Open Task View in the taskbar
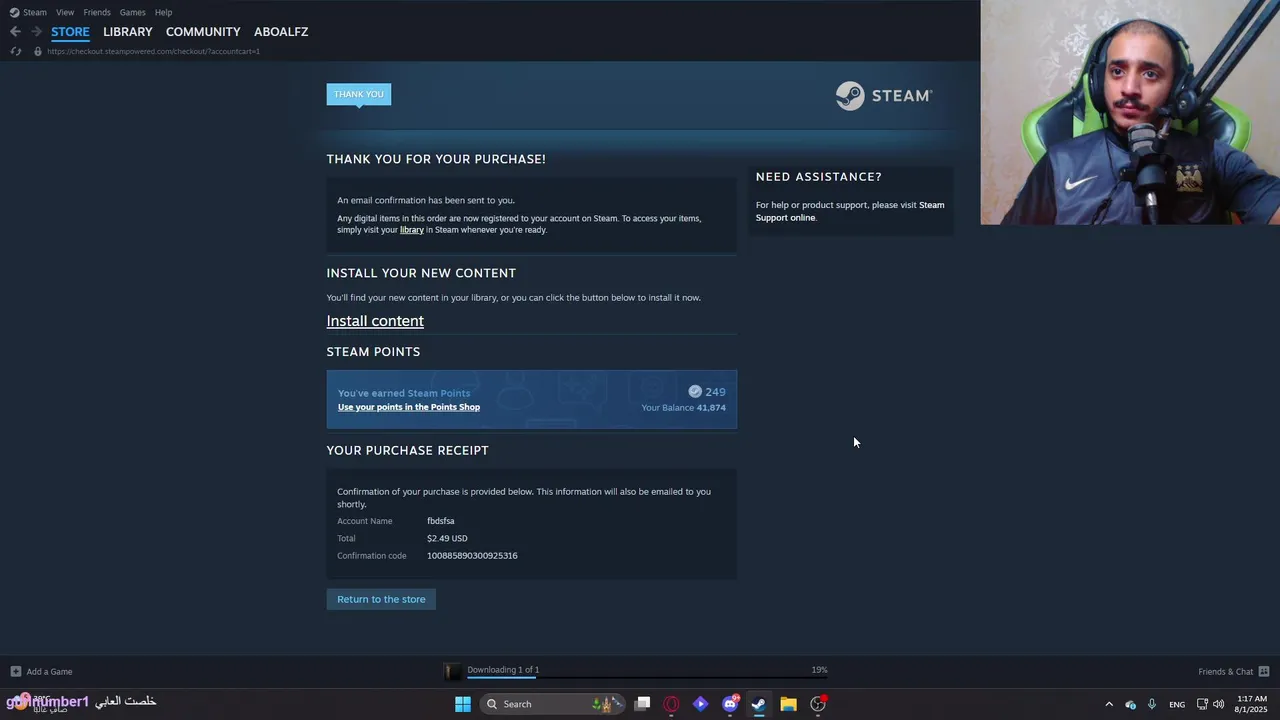Image resolution: width=1280 pixels, height=720 pixels. point(643,704)
